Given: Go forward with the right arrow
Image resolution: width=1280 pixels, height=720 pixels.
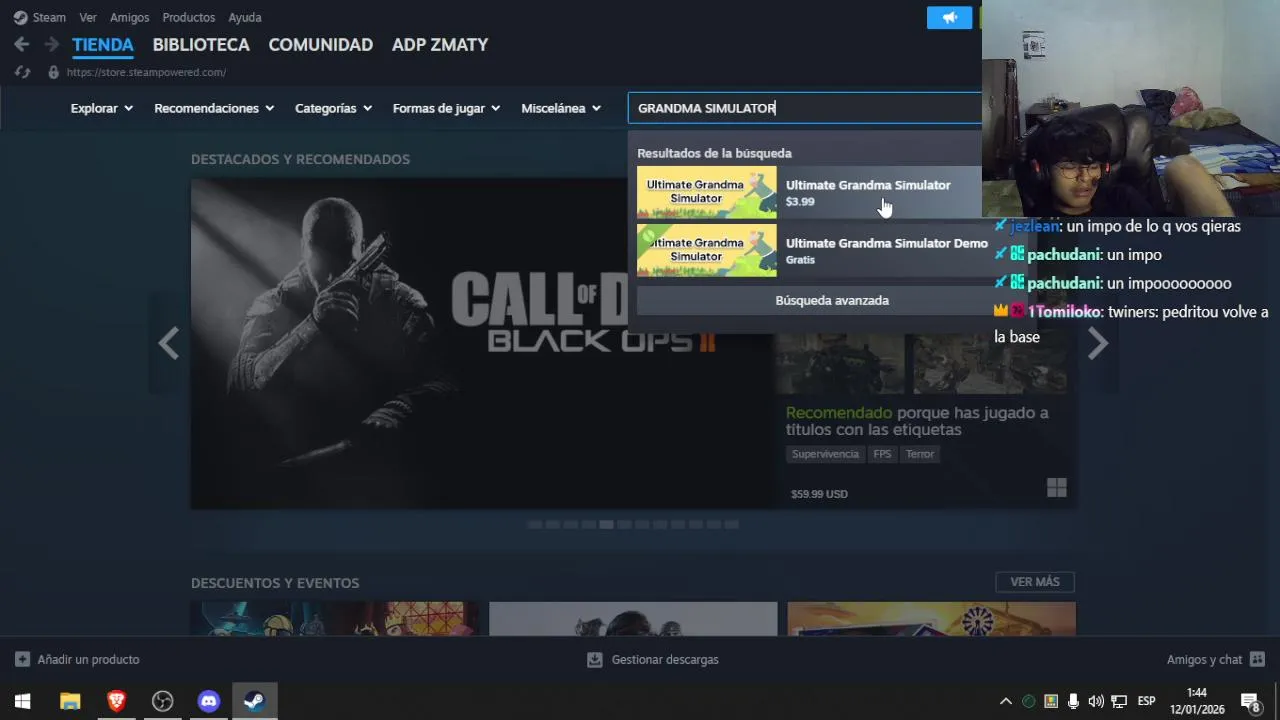Looking at the screenshot, I should [51, 44].
